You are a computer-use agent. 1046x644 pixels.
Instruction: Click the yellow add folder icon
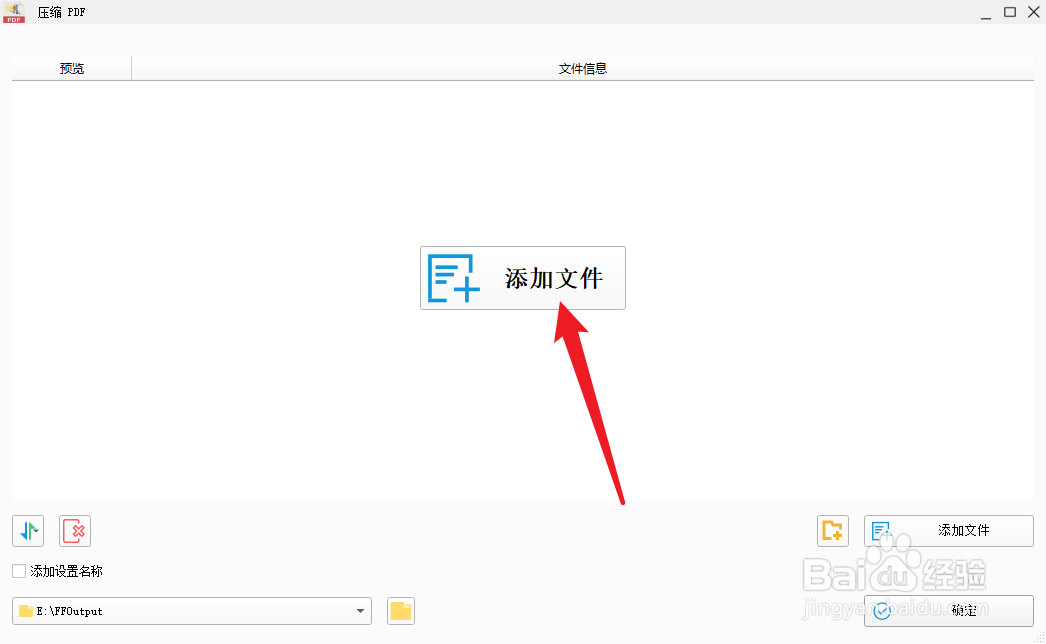(833, 531)
